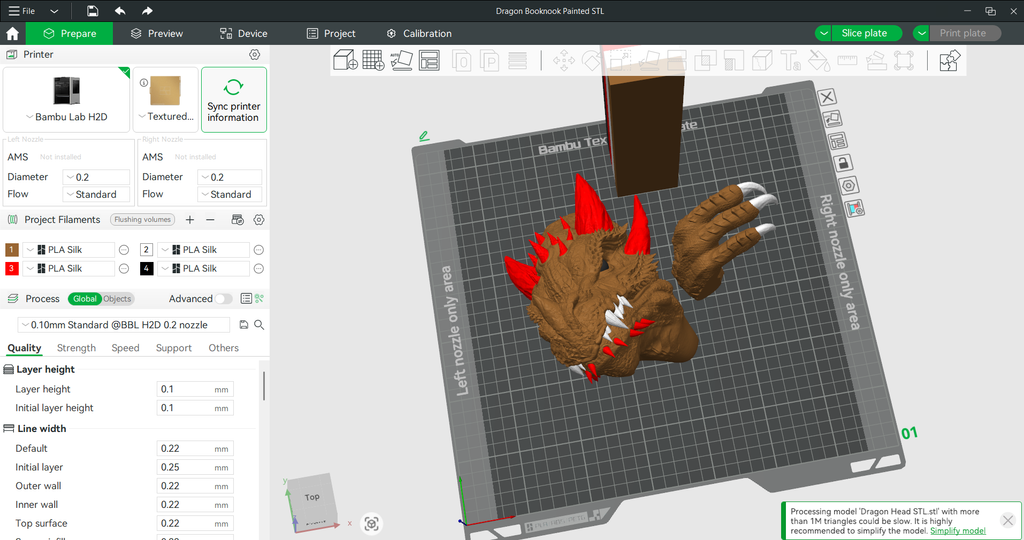Toggle the Advanced settings switch

point(223,299)
